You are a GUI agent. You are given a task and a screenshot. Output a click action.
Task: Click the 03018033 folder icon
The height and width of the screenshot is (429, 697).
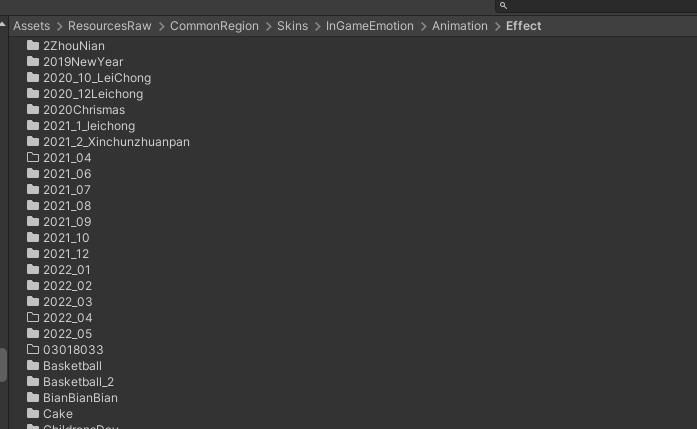[x=32, y=349]
